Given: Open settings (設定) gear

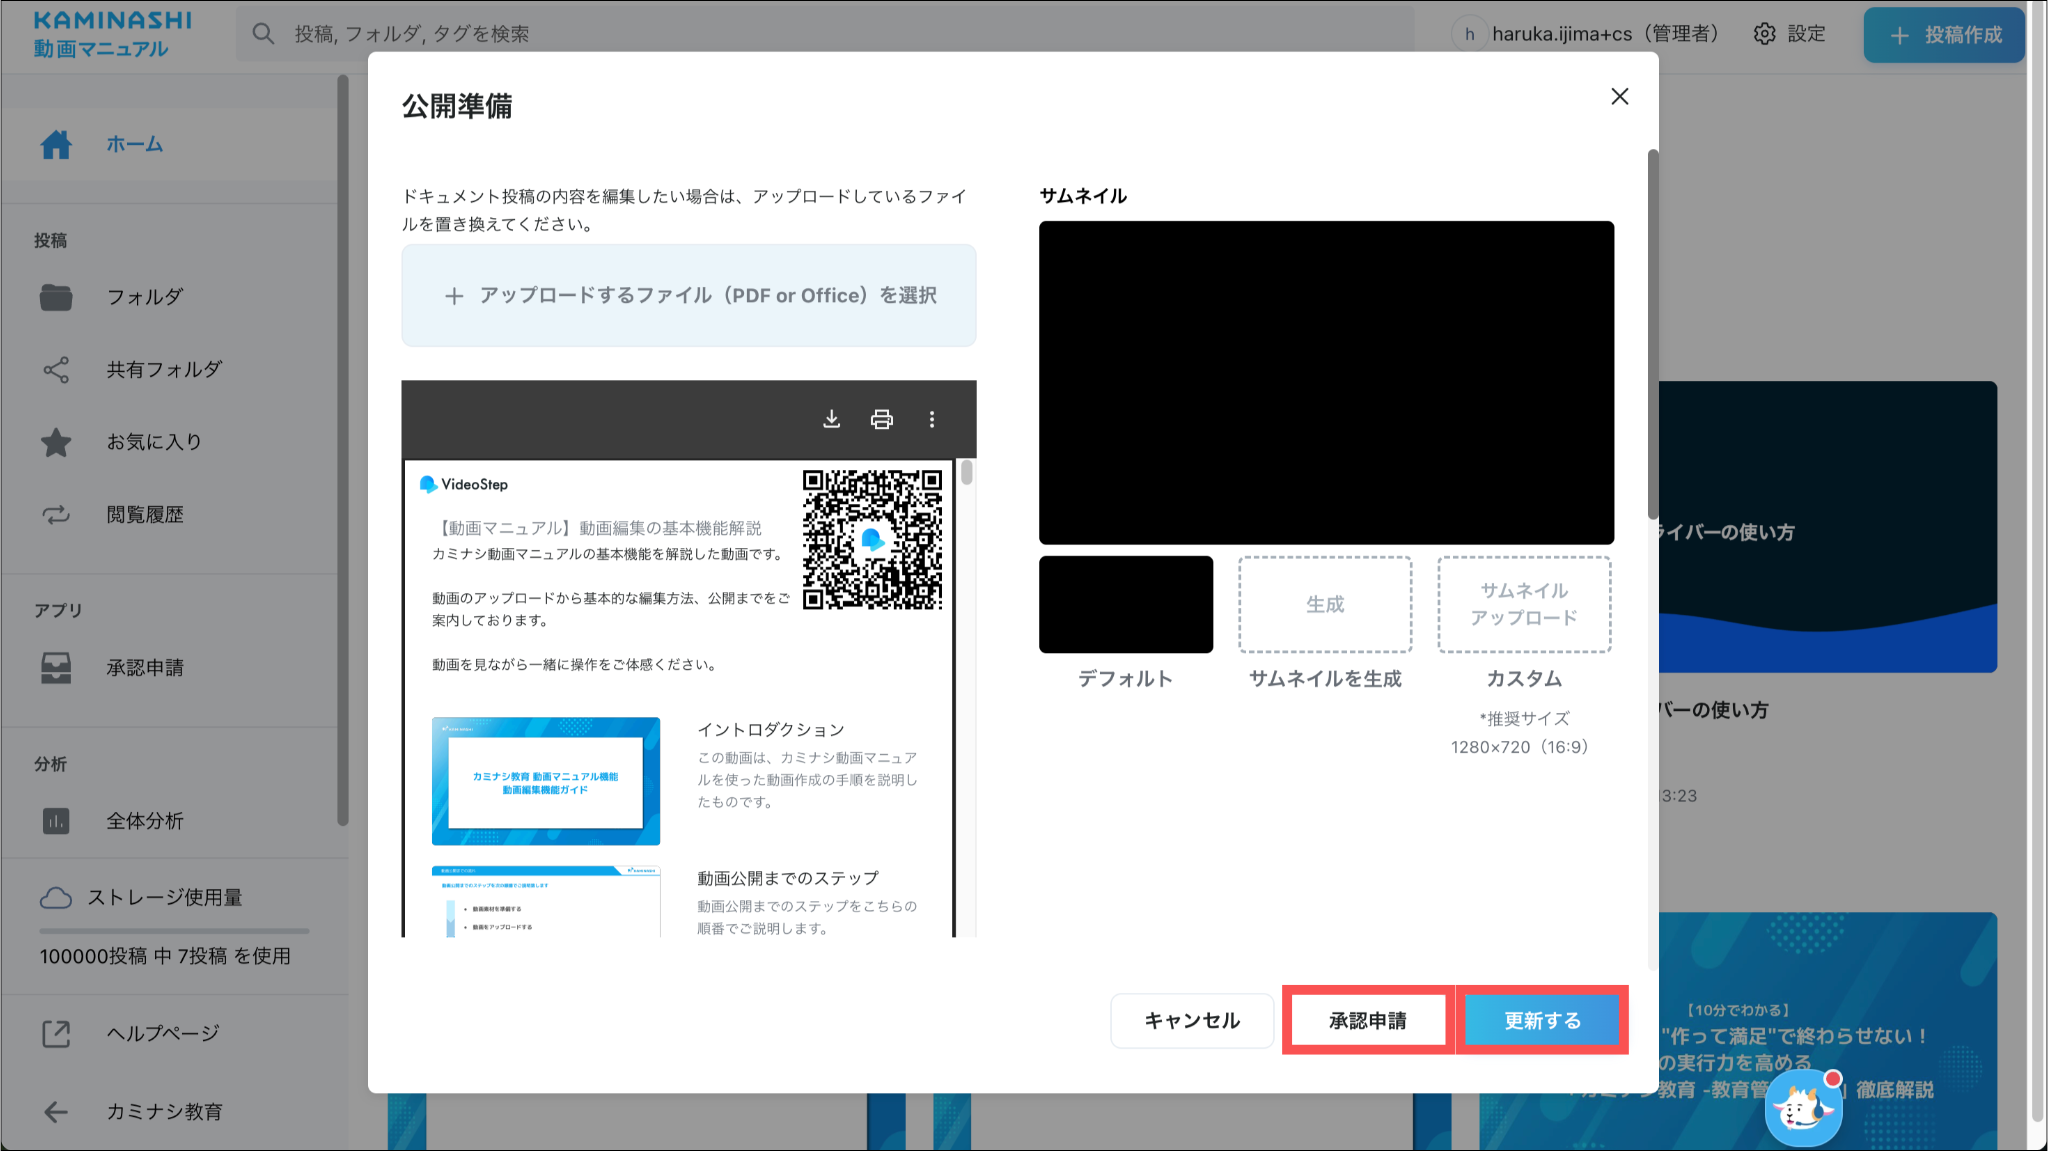Looking at the screenshot, I should point(1765,34).
